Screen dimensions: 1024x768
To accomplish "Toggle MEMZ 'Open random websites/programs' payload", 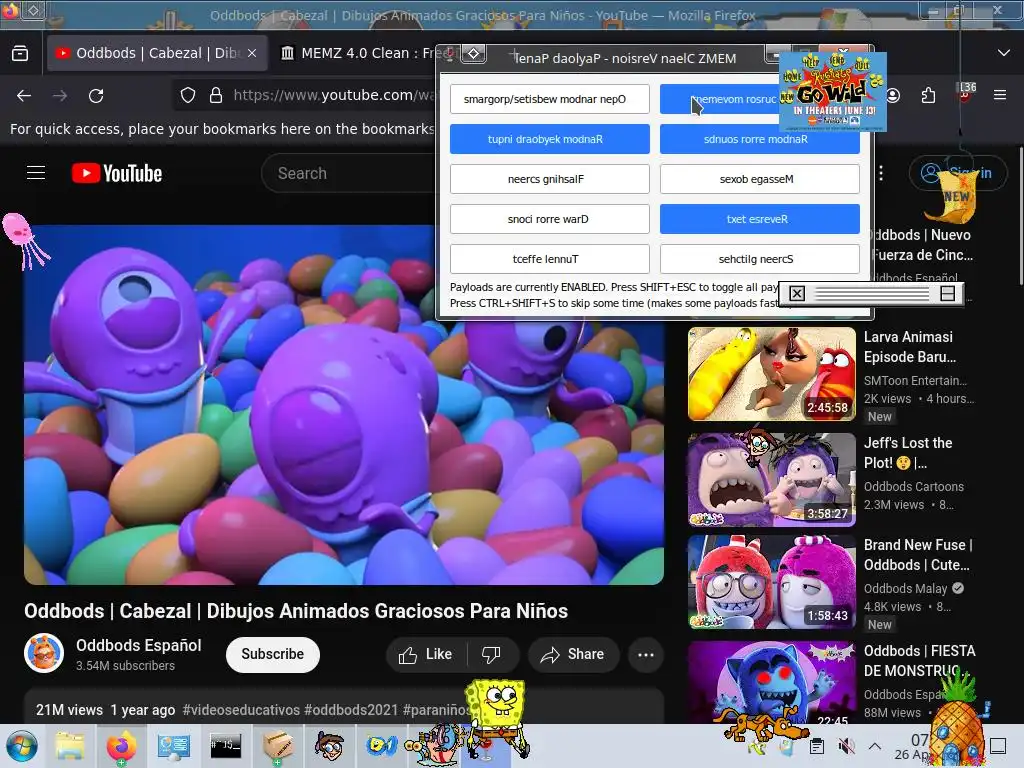I will coord(550,99).
